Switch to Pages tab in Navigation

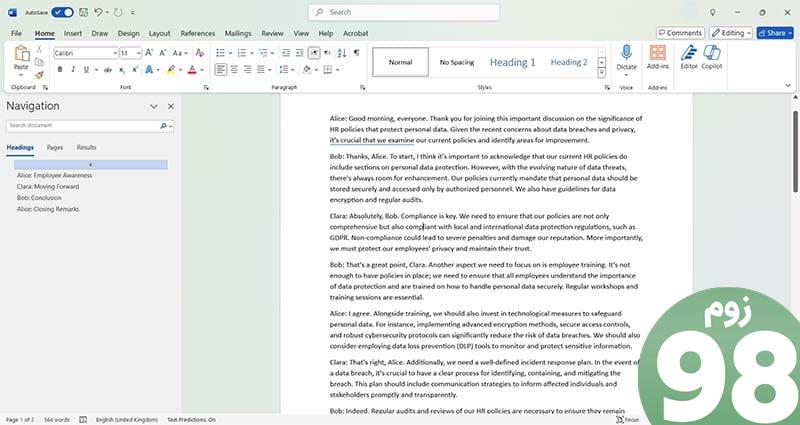click(55, 147)
